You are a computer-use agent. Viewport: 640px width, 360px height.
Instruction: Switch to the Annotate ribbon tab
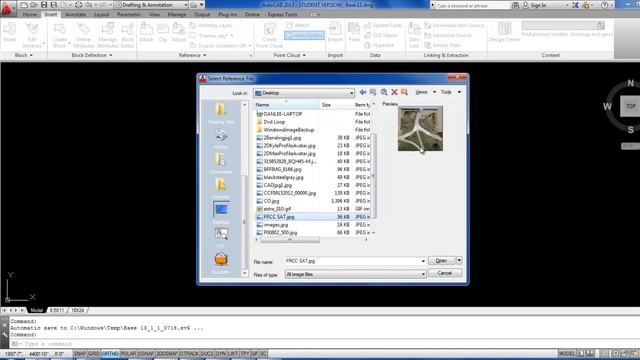click(x=76, y=14)
